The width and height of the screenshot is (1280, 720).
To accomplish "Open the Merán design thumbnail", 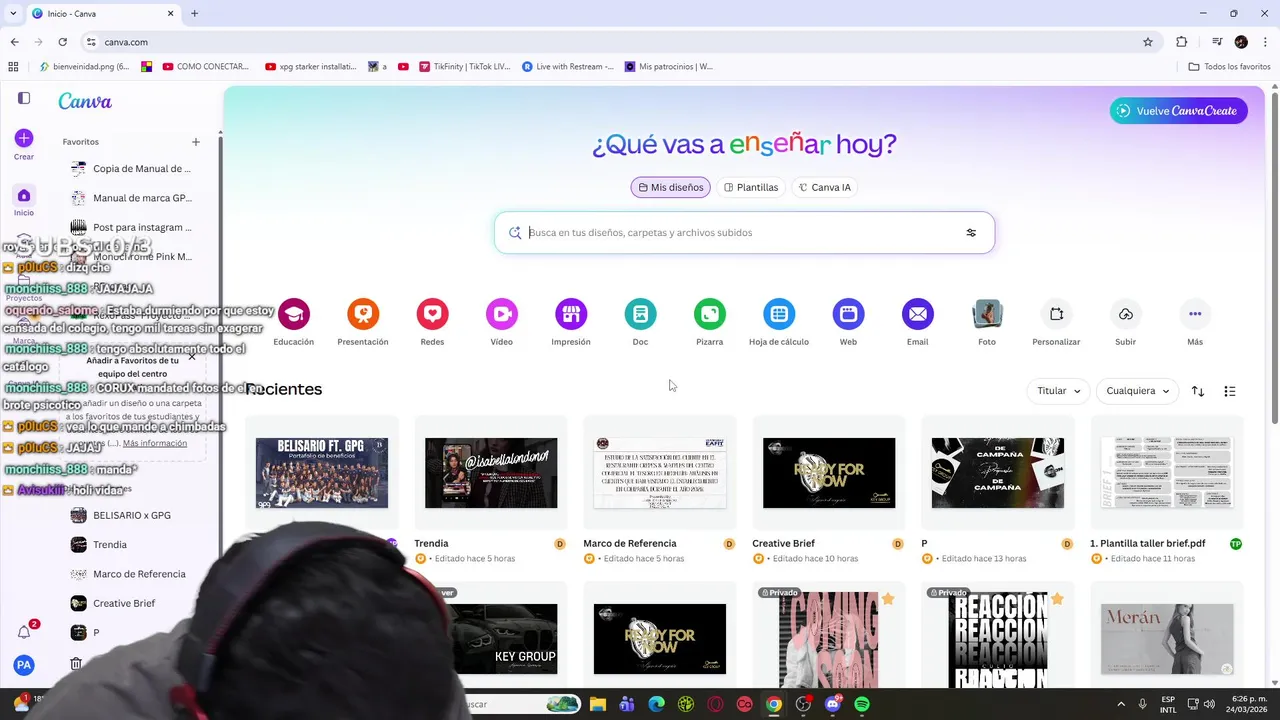I will tap(1167, 639).
